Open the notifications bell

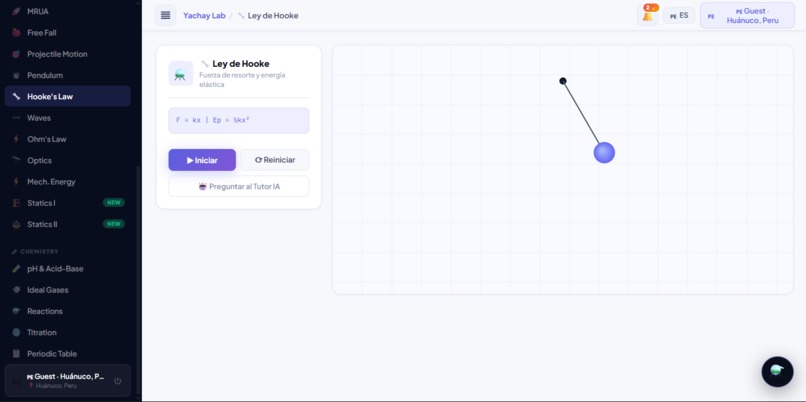(x=648, y=15)
